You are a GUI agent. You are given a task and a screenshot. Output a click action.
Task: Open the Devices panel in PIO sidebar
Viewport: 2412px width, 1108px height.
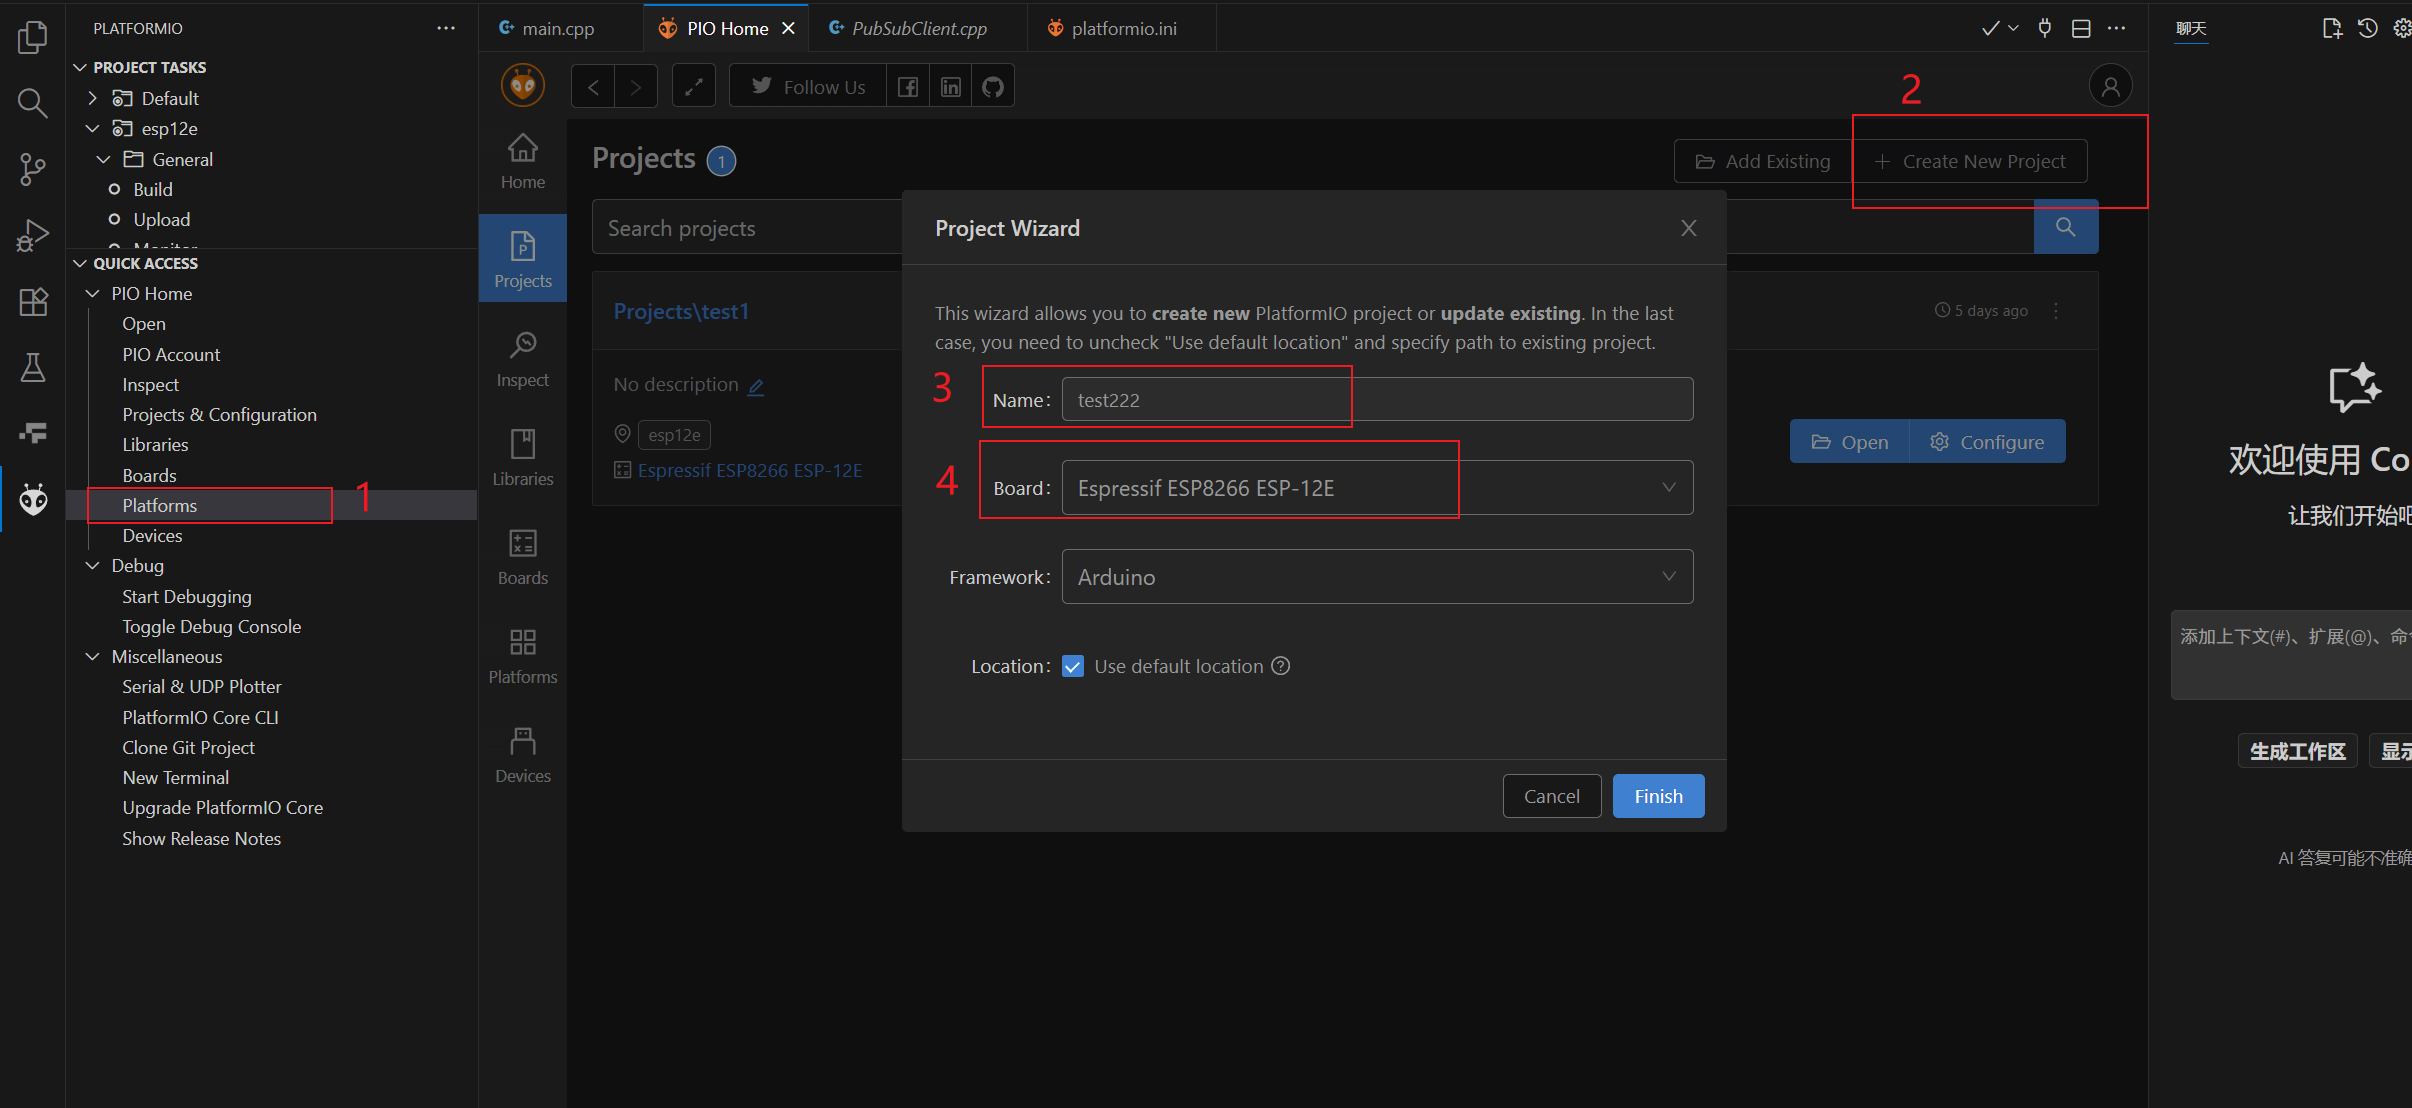click(x=522, y=754)
